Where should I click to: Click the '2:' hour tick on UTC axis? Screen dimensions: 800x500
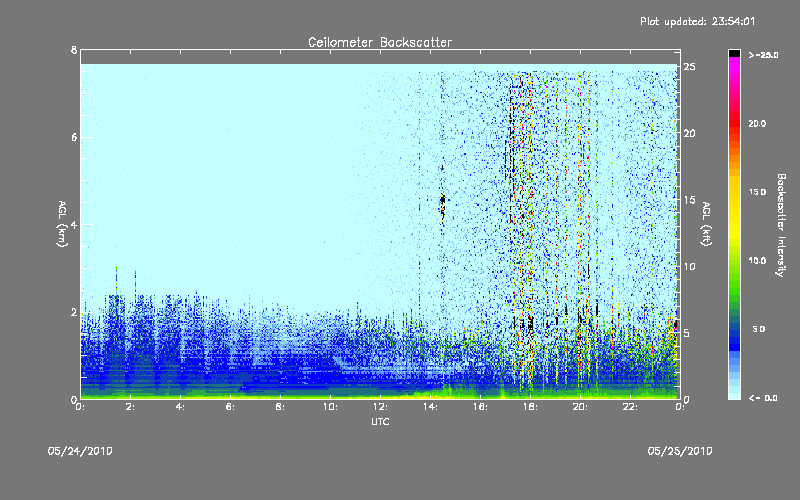[130, 407]
